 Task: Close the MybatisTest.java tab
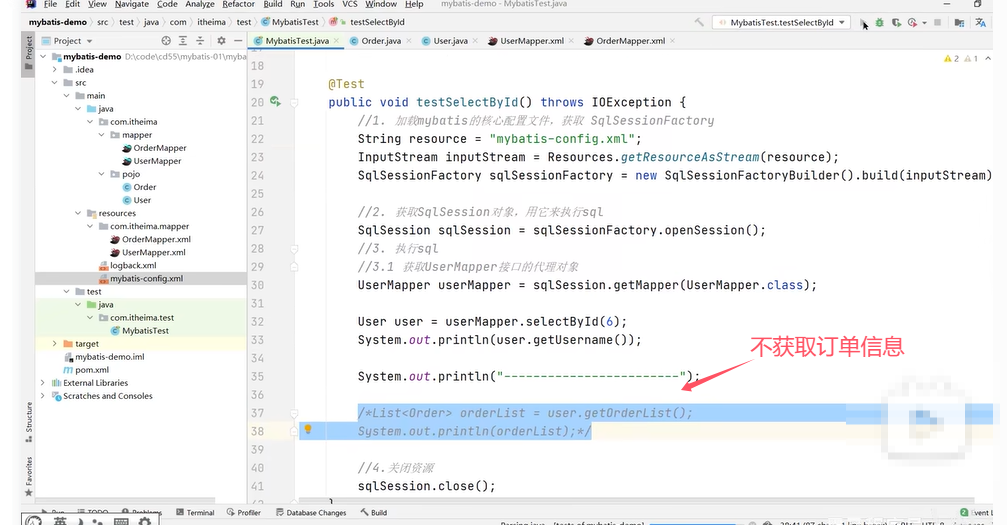click(x=337, y=40)
